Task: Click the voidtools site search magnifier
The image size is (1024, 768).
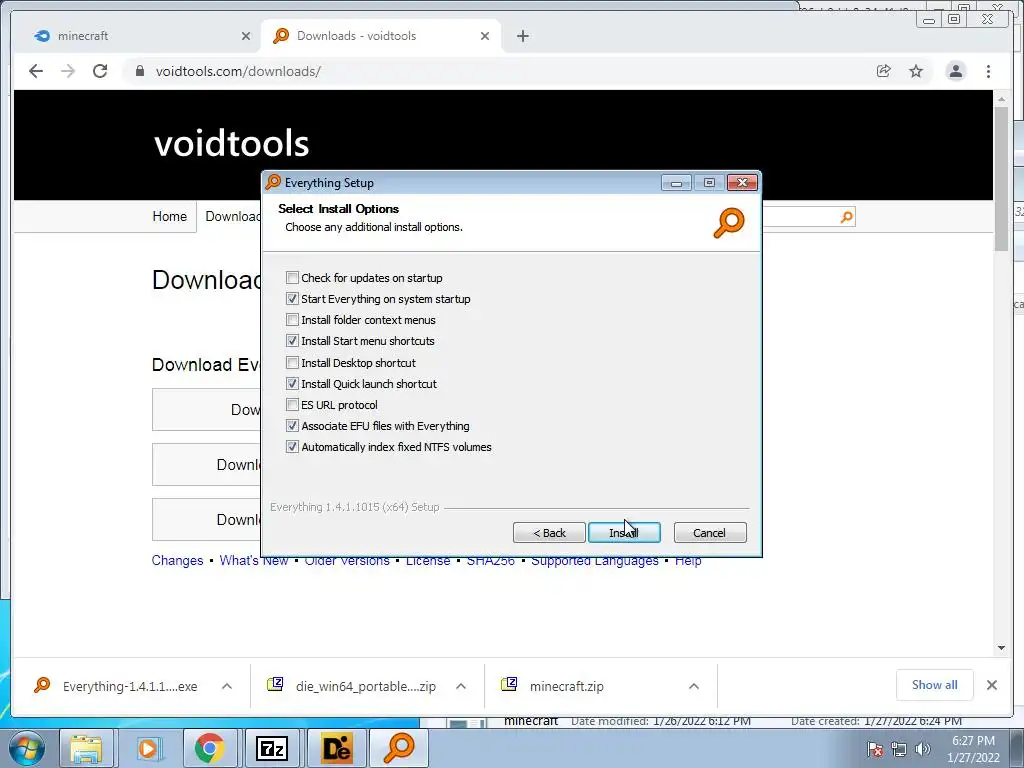Action: (846, 217)
